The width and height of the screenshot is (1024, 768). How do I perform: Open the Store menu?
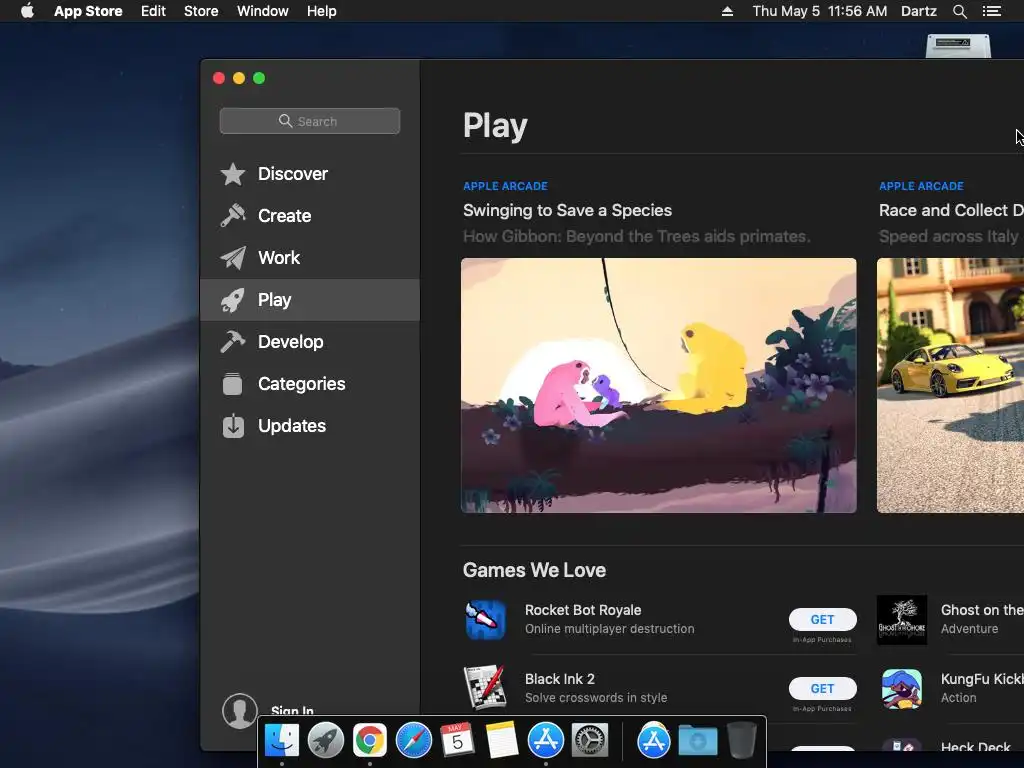(201, 11)
